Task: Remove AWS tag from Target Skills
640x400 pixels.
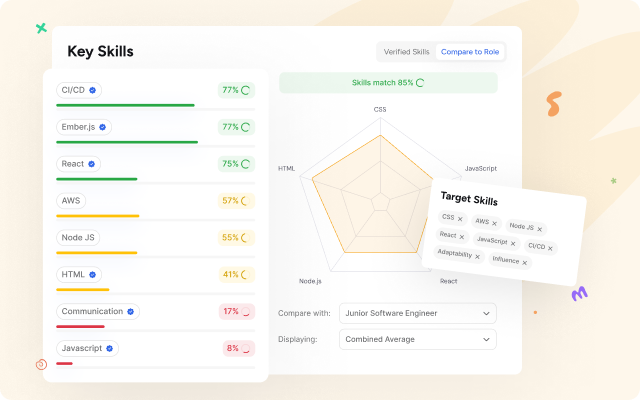Action: point(494,223)
